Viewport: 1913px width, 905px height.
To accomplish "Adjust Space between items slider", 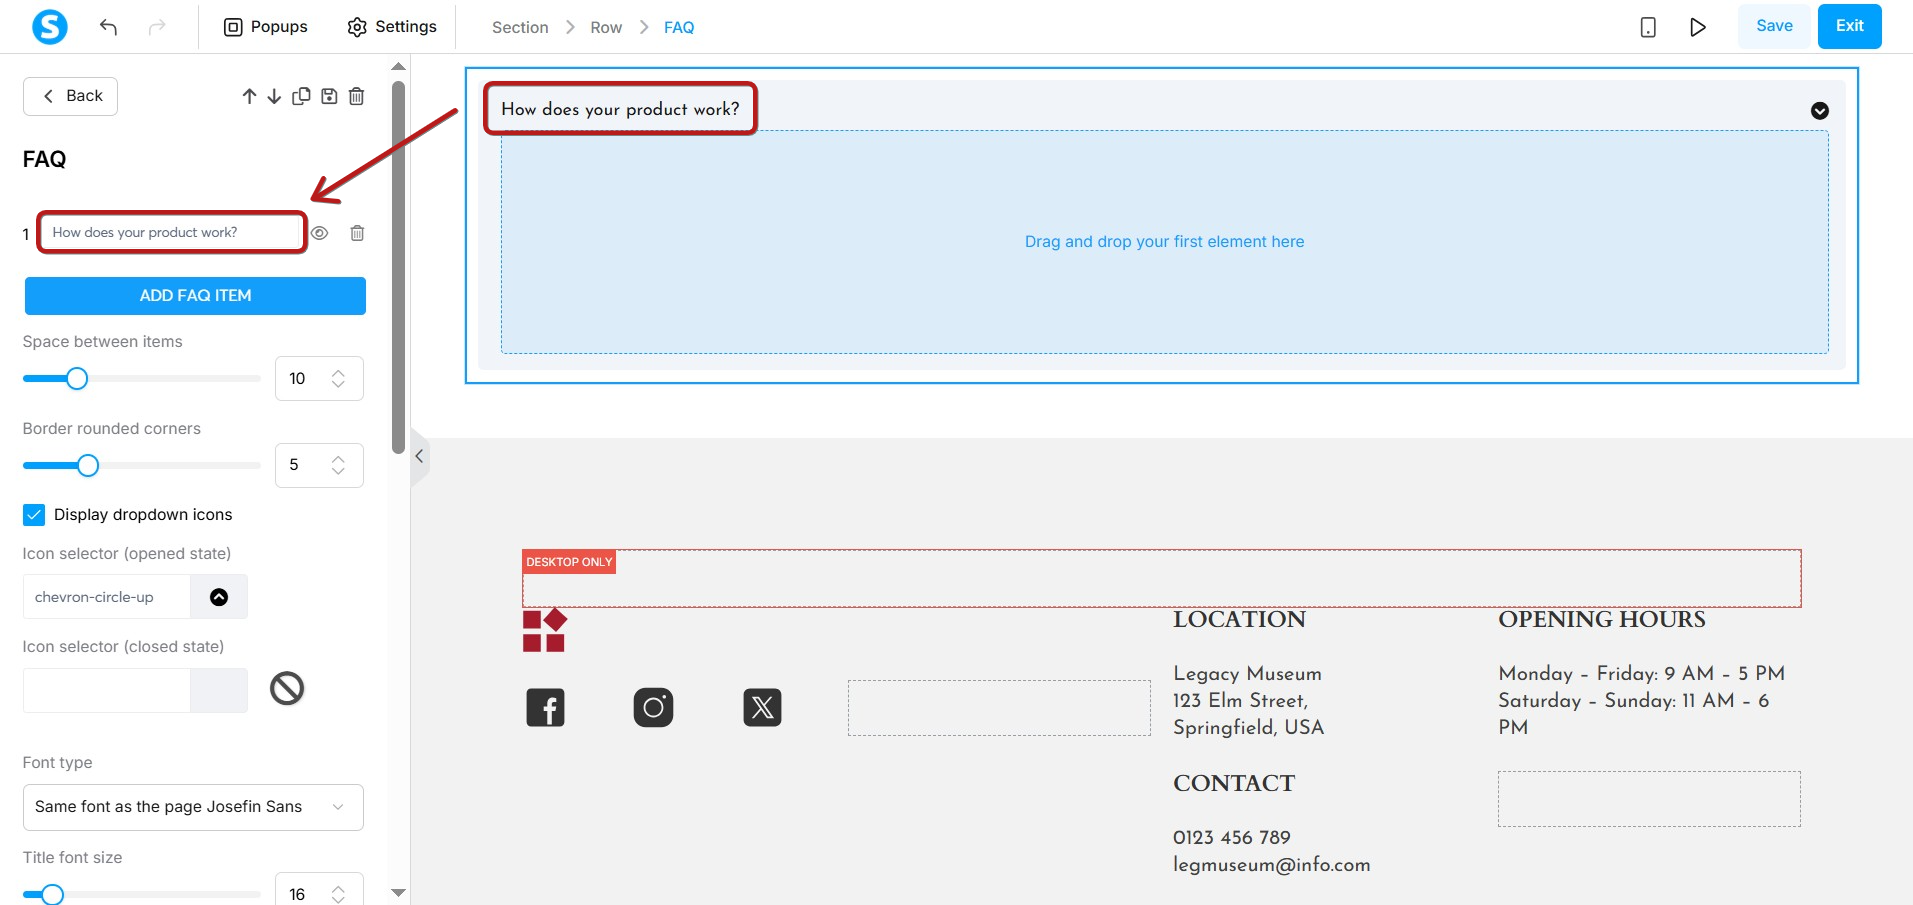I will [77, 378].
